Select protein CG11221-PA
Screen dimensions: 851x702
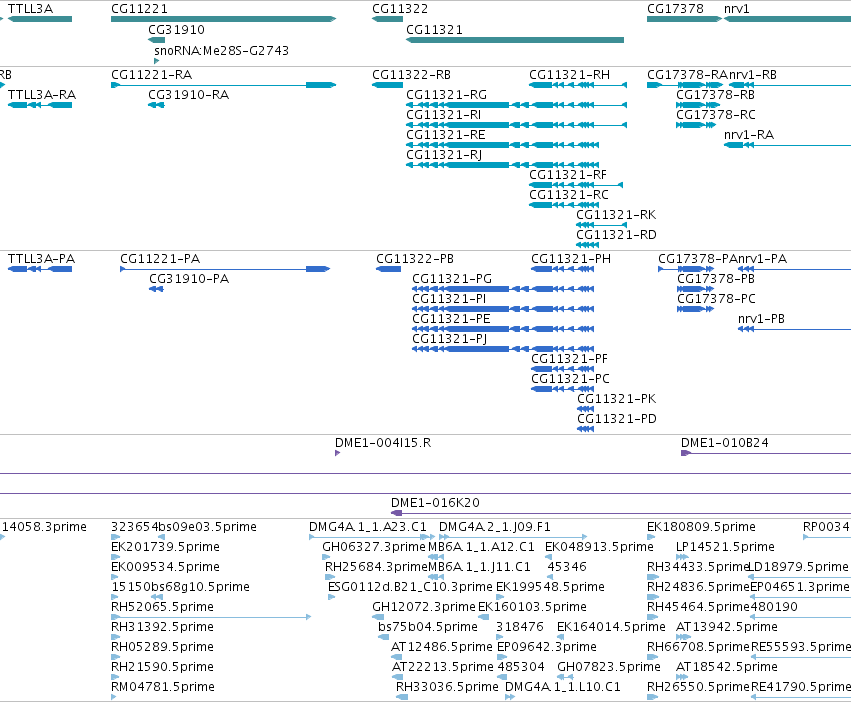(160, 258)
